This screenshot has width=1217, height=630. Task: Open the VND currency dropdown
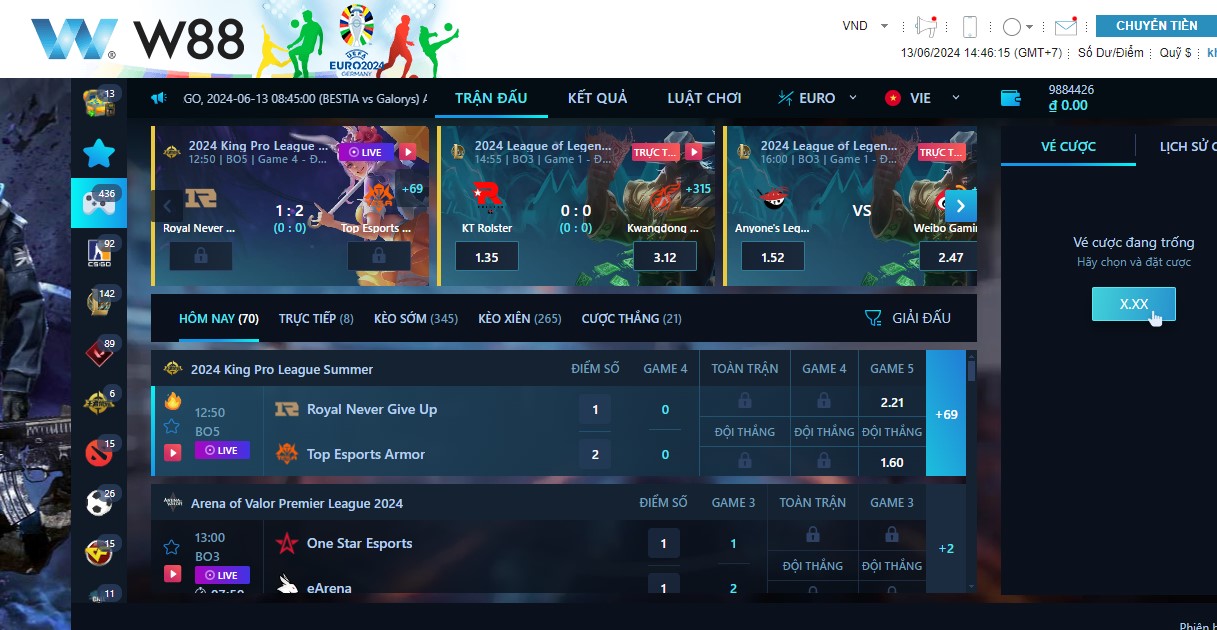point(865,26)
